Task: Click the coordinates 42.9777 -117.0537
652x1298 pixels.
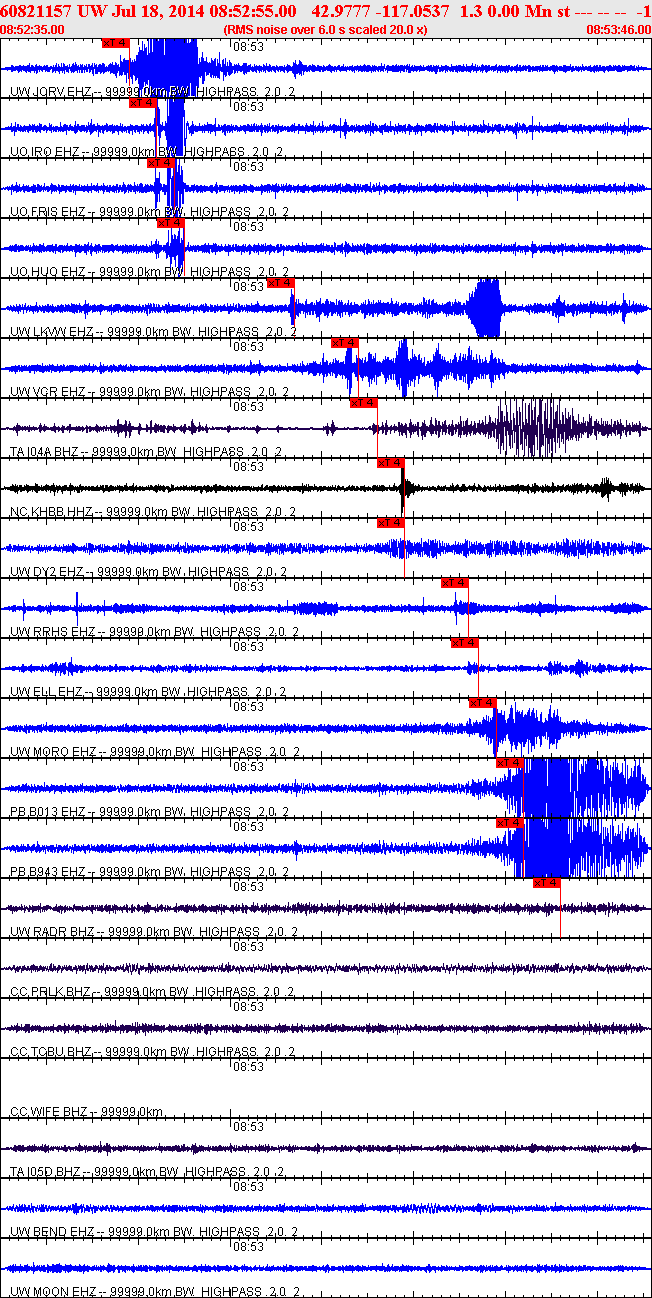Action: point(381,10)
